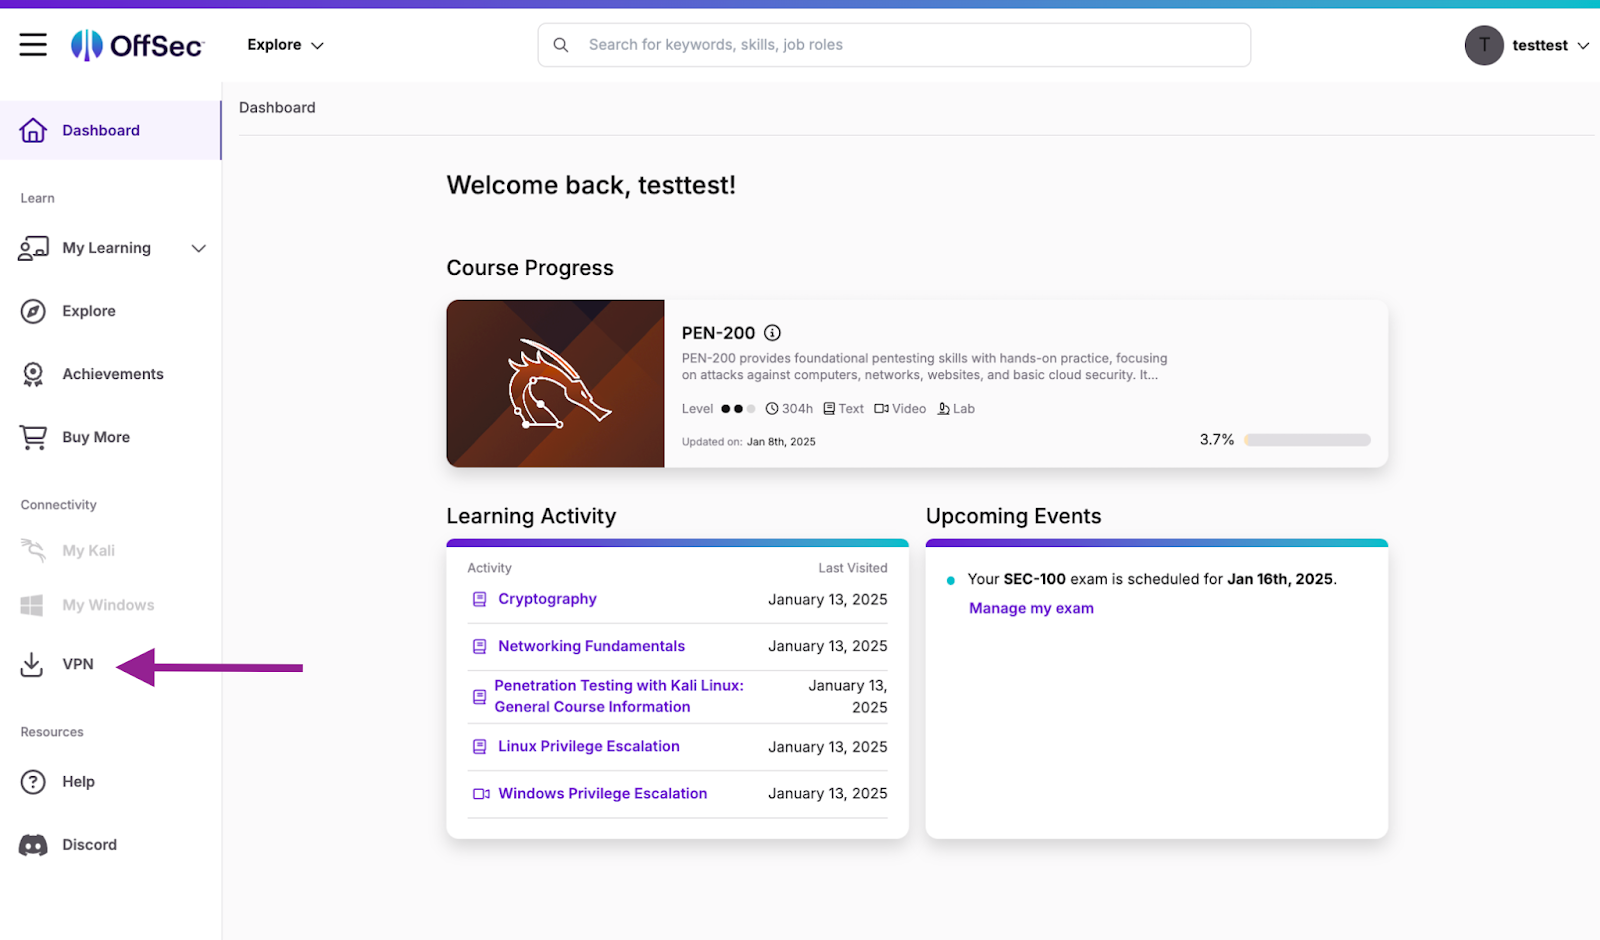Click the Activity column header
Screen dimensions: 1600x940
(489, 568)
